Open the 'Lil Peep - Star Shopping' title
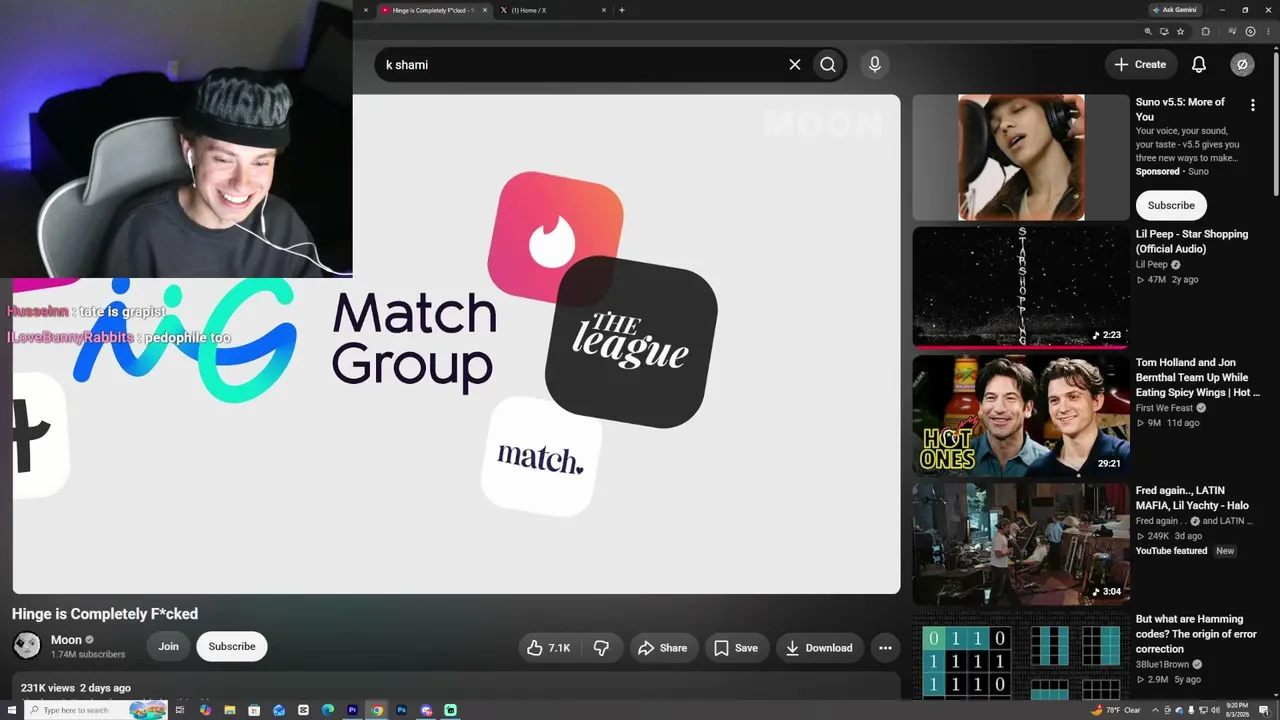The image size is (1280, 720). click(1192, 241)
